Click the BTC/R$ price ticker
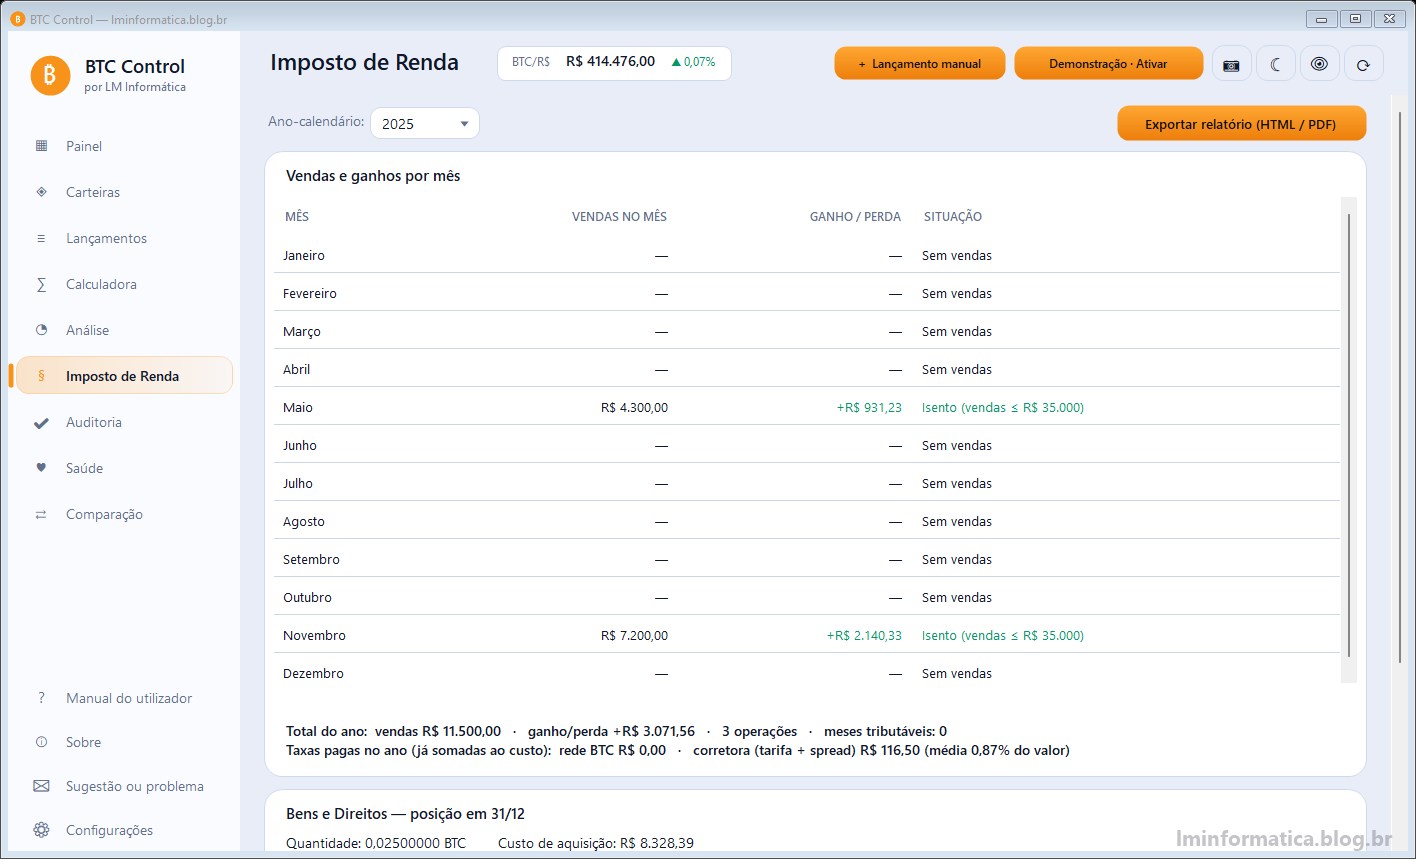 tap(614, 62)
